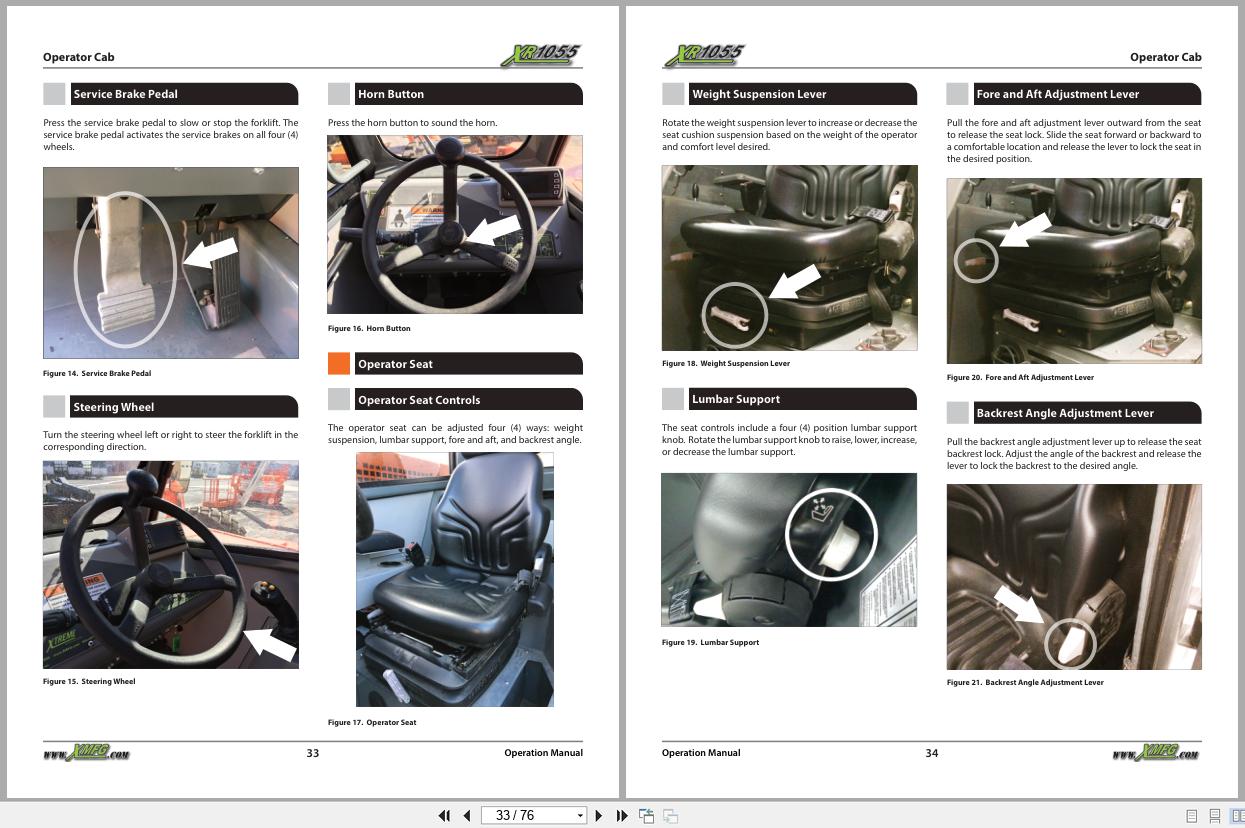This screenshot has height=828, width=1245.
Task: Click the 'Operator Cab' header on page 33
Action: tap(79, 57)
